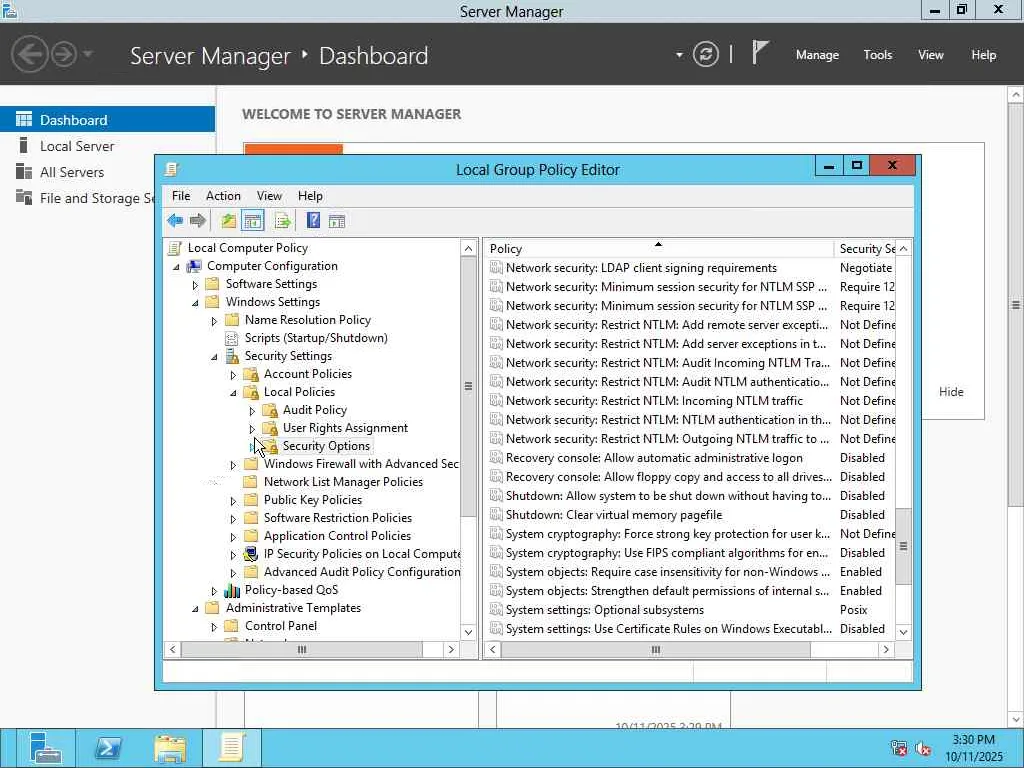1024x768 pixels.
Task: Select the All Servers sidebar icon
Action: (x=24, y=171)
